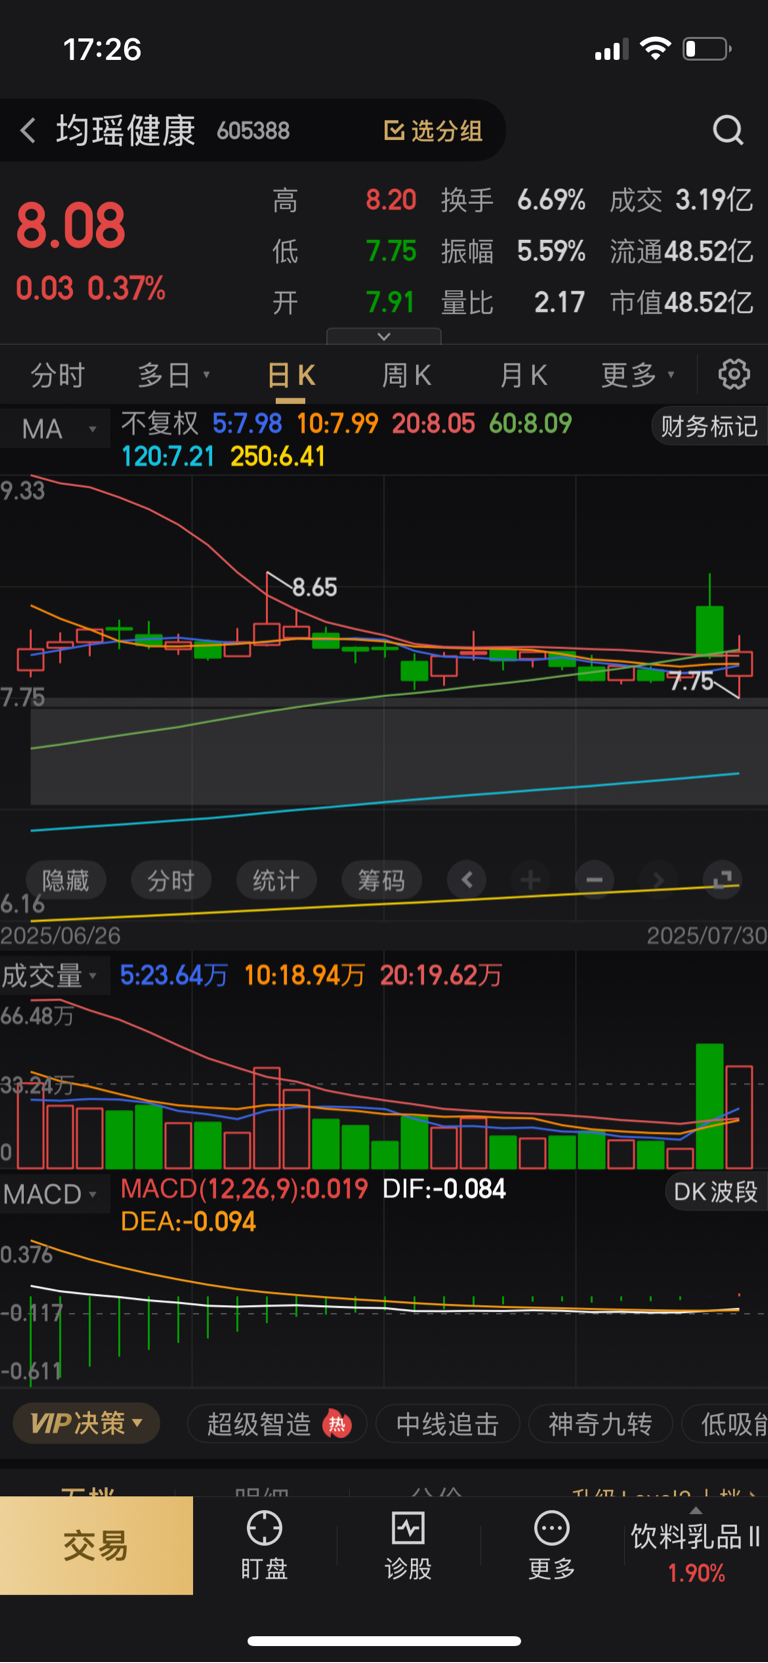Open the search magnifier icon

pos(728,130)
